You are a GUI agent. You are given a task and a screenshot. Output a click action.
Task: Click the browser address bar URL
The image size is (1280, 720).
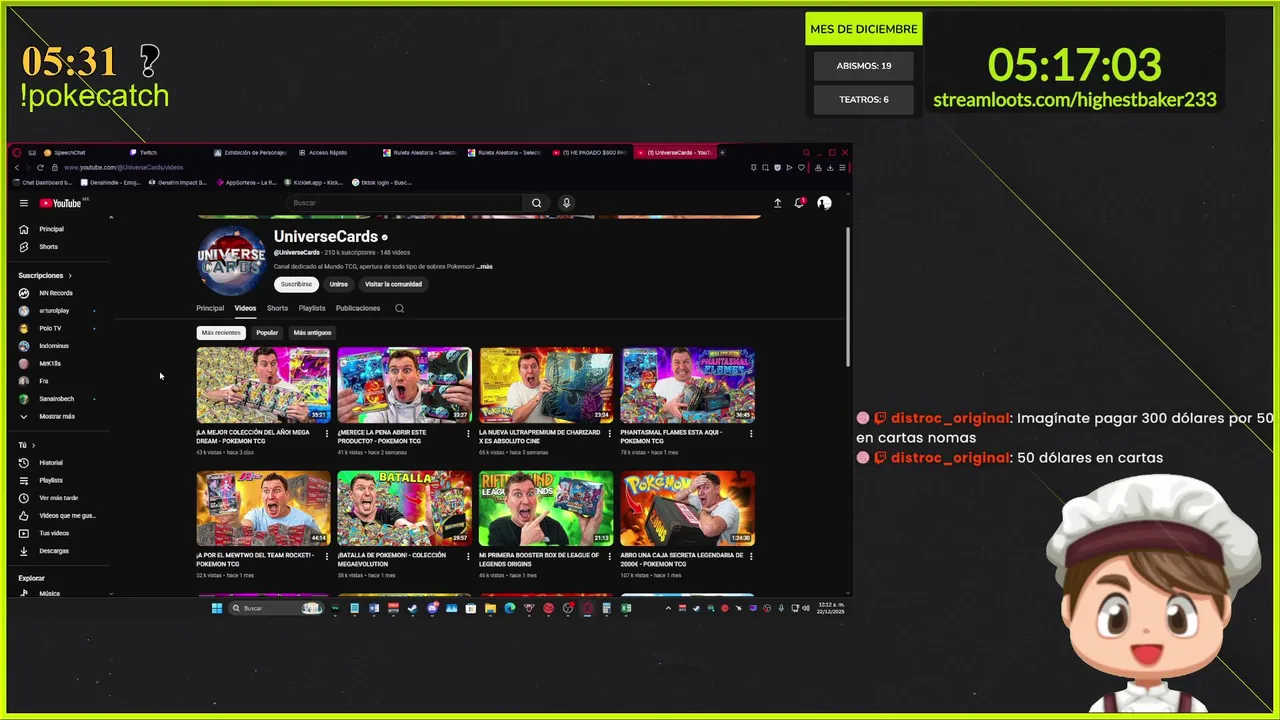click(124, 167)
